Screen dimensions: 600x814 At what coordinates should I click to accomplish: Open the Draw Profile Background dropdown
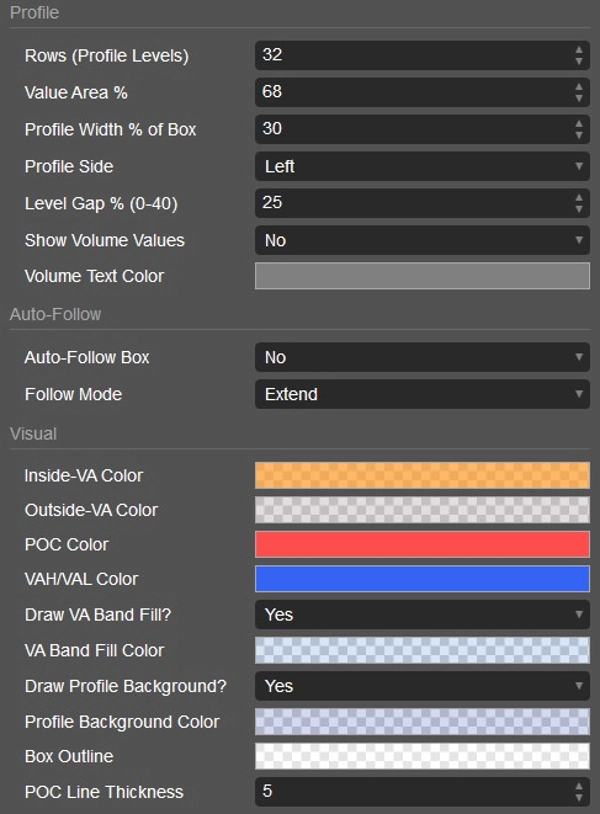pos(420,686)
